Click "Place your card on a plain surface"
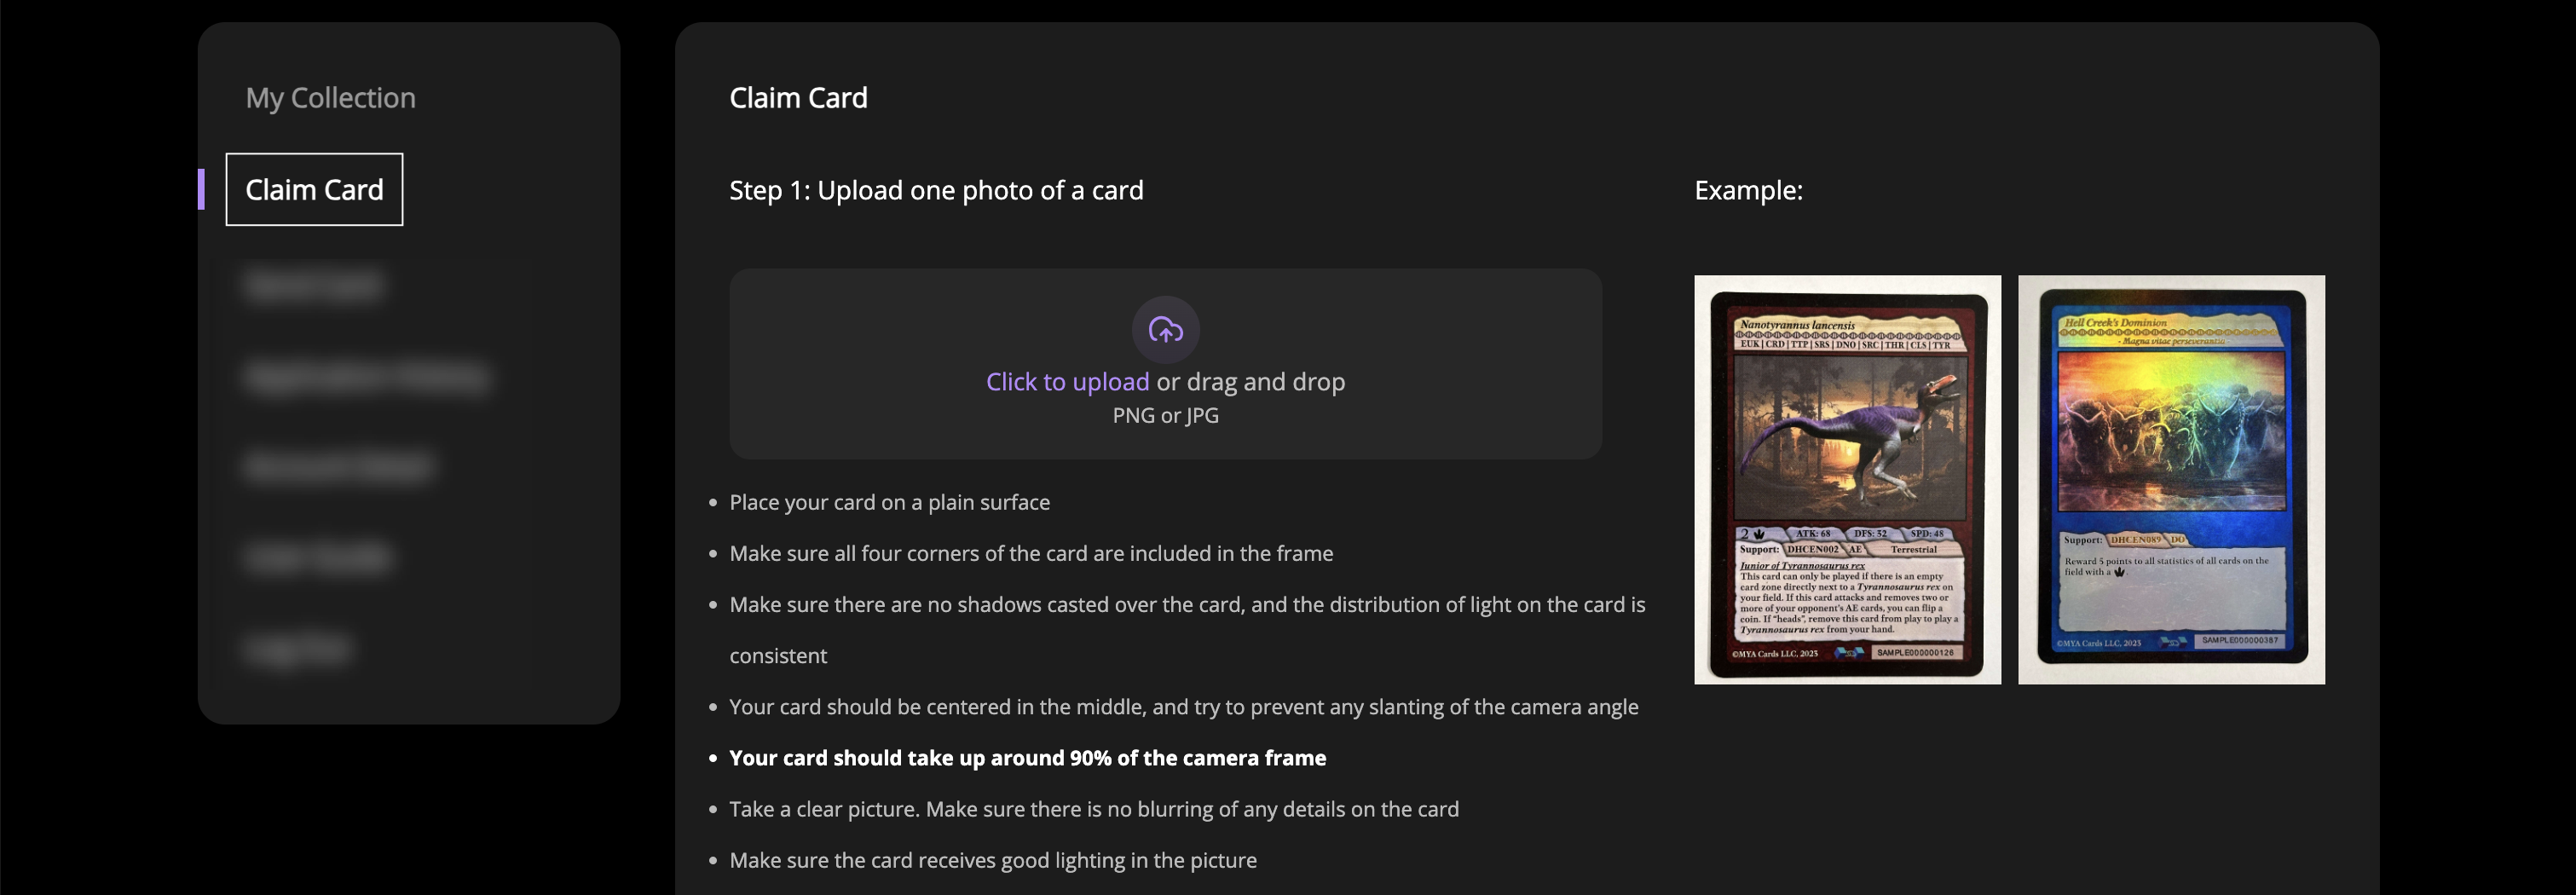This screenshot has height=895, width=2576. (x=889, y=502)
